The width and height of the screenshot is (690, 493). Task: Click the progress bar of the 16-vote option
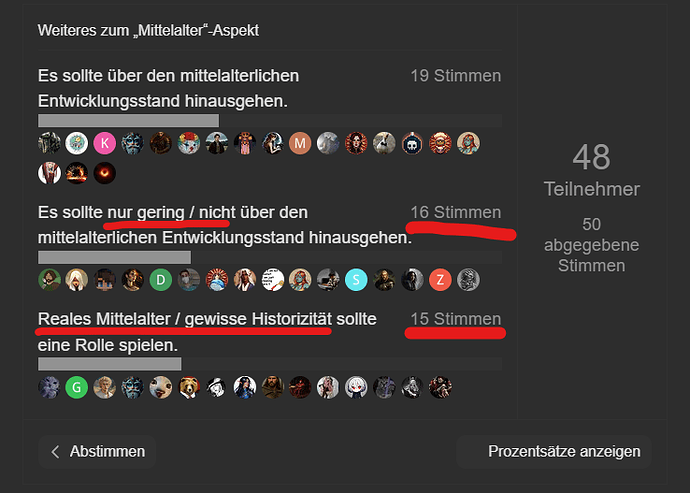[270, 257]
